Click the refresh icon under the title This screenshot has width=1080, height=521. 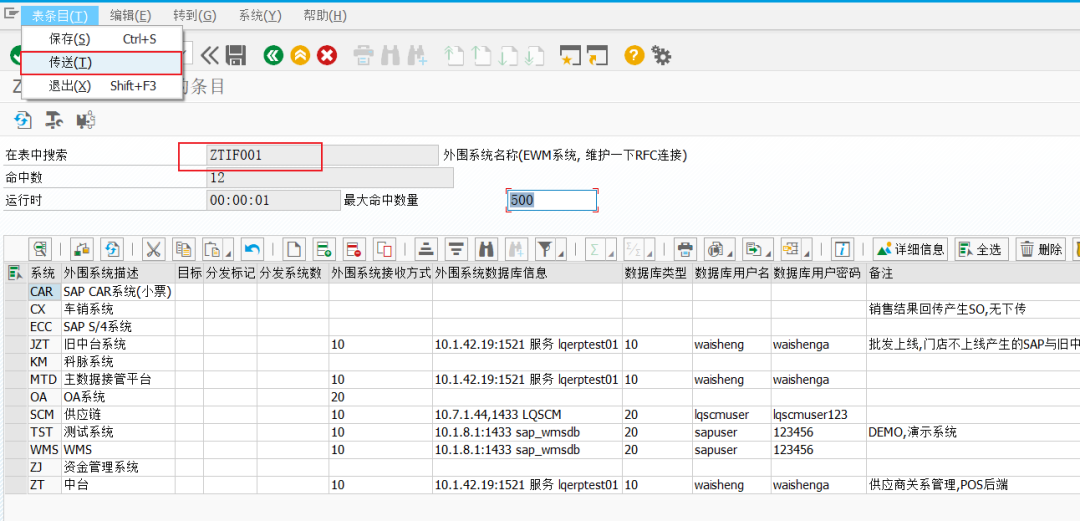click(x=23, y=120)
